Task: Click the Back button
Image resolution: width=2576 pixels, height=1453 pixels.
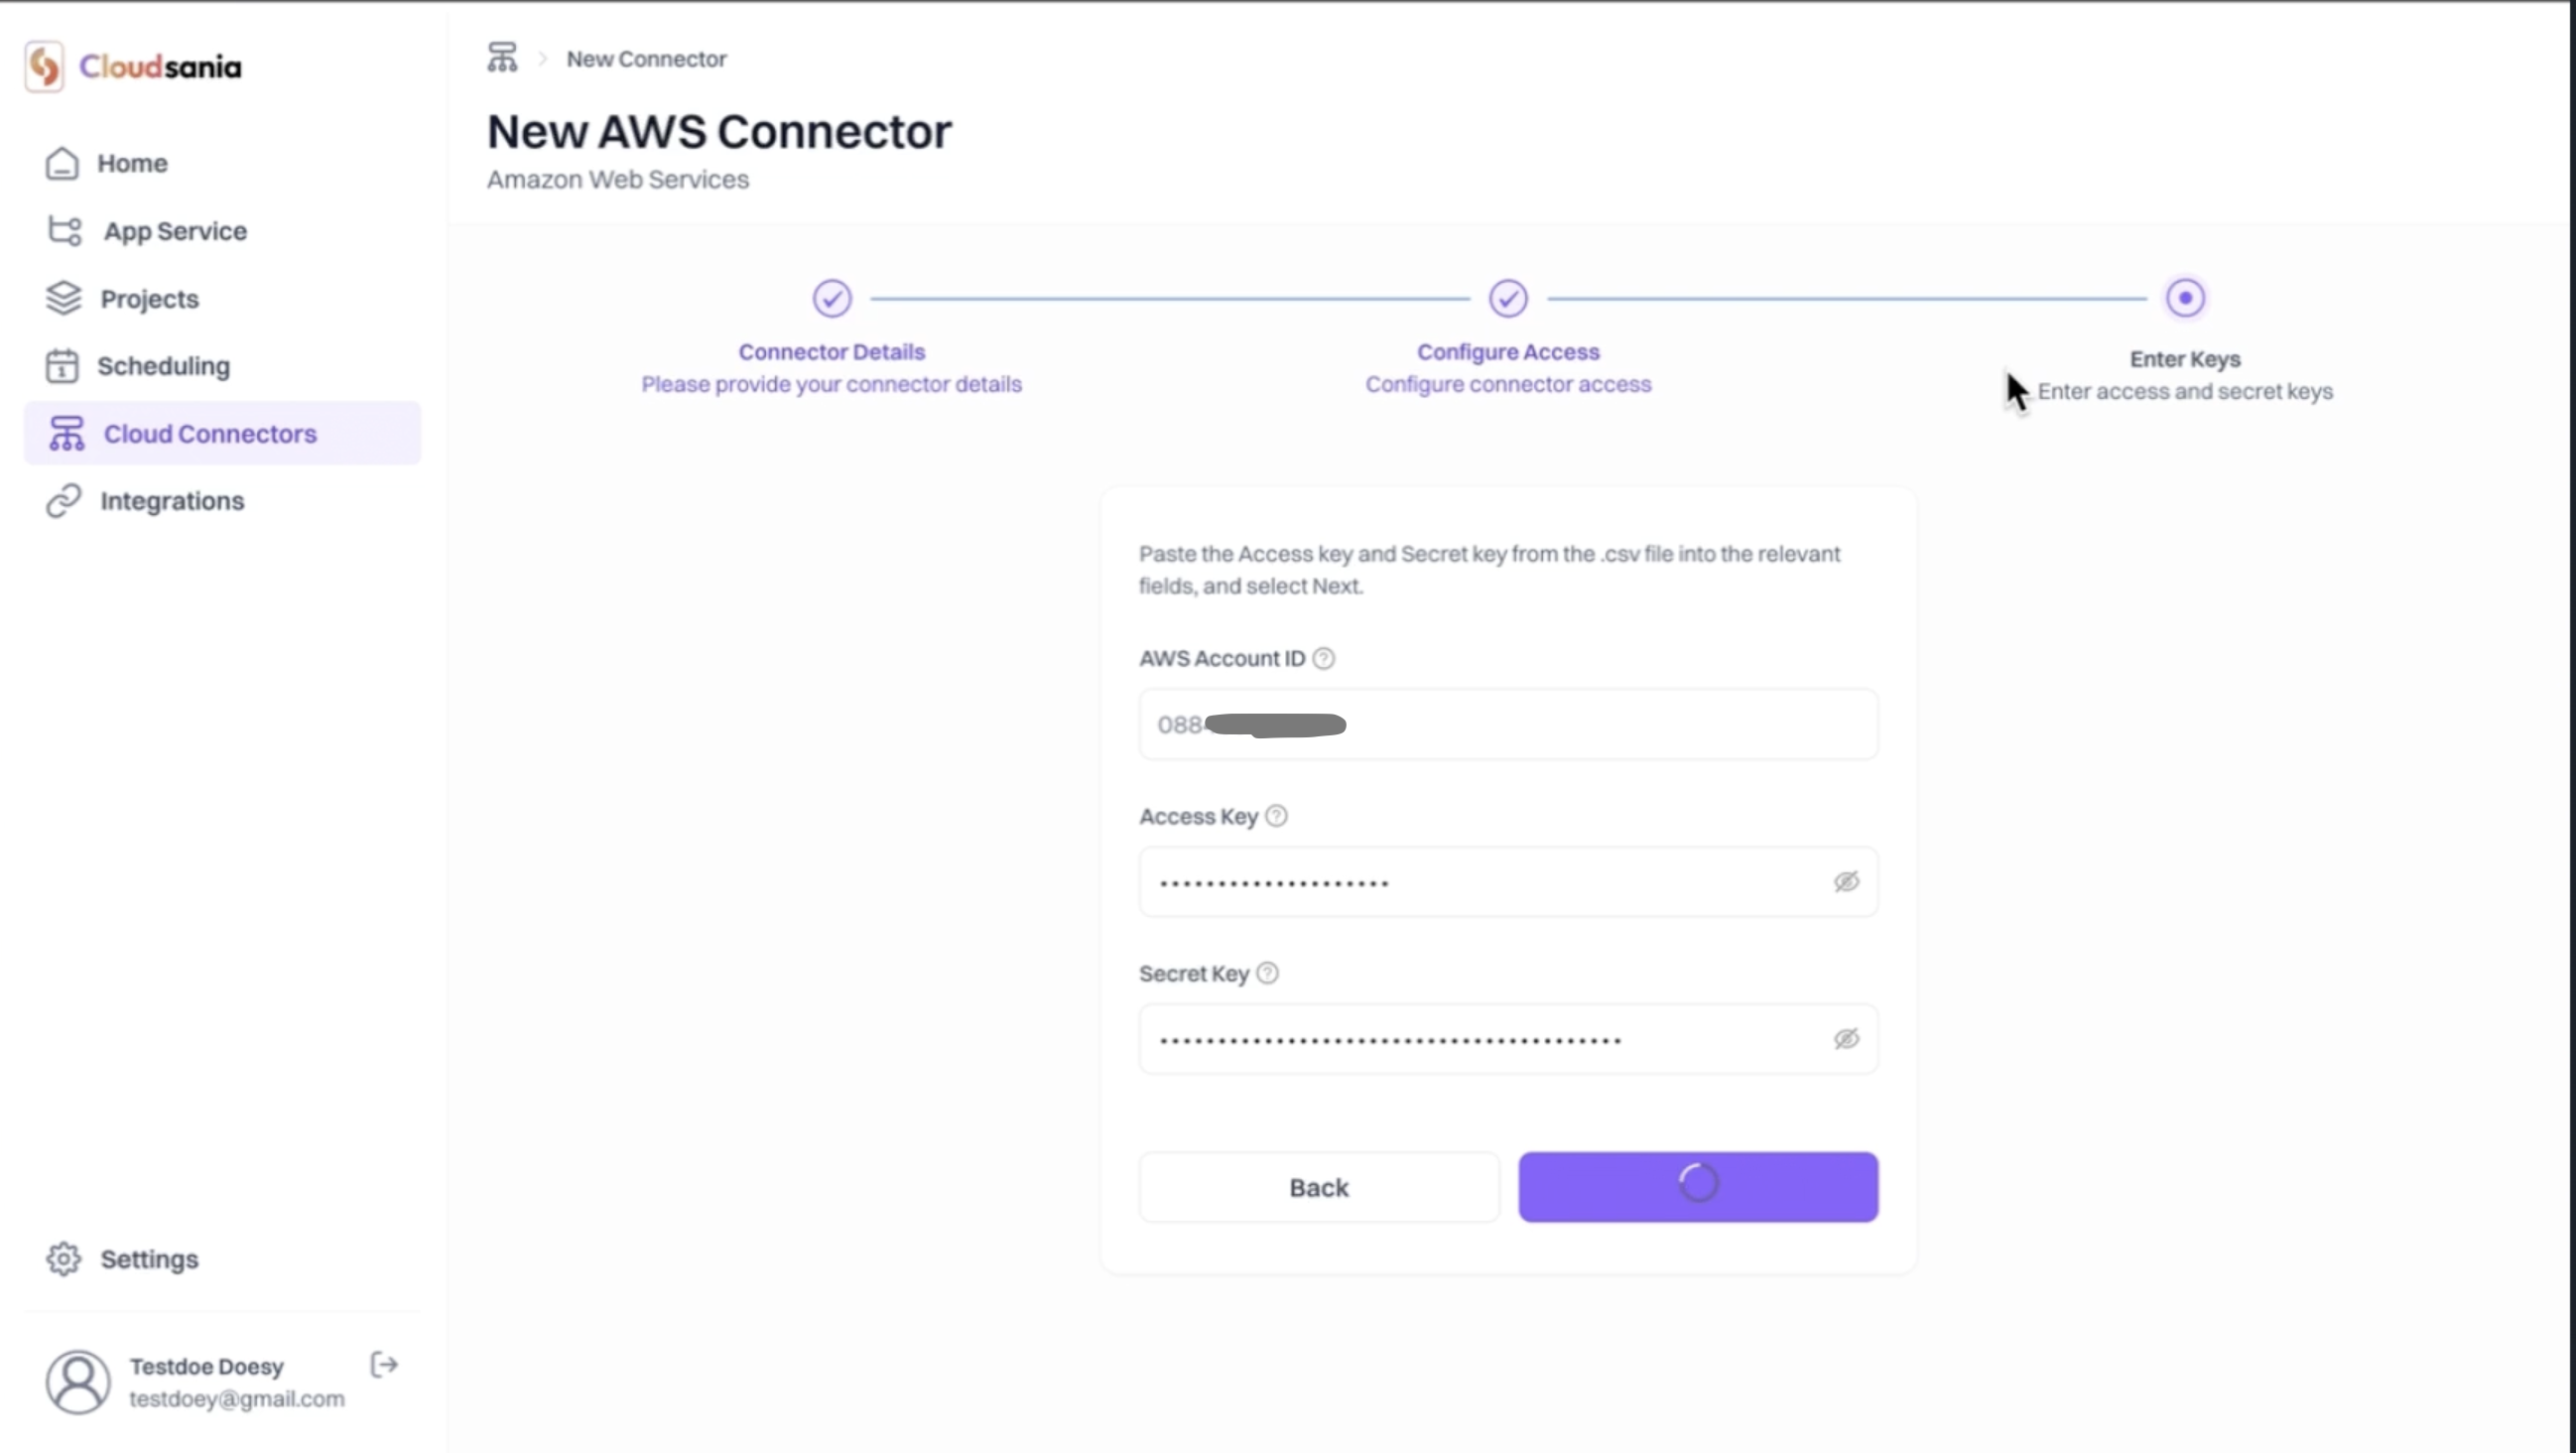Action: (x=1319, y=1187)
